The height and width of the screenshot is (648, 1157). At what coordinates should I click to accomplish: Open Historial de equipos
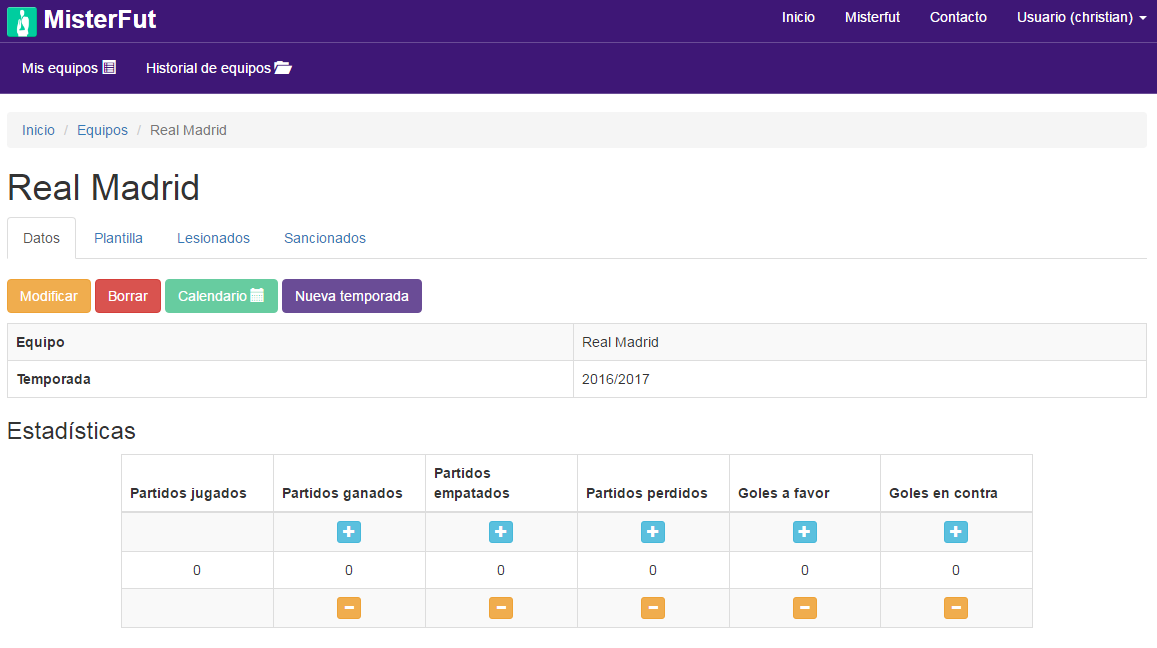(218, 68)
